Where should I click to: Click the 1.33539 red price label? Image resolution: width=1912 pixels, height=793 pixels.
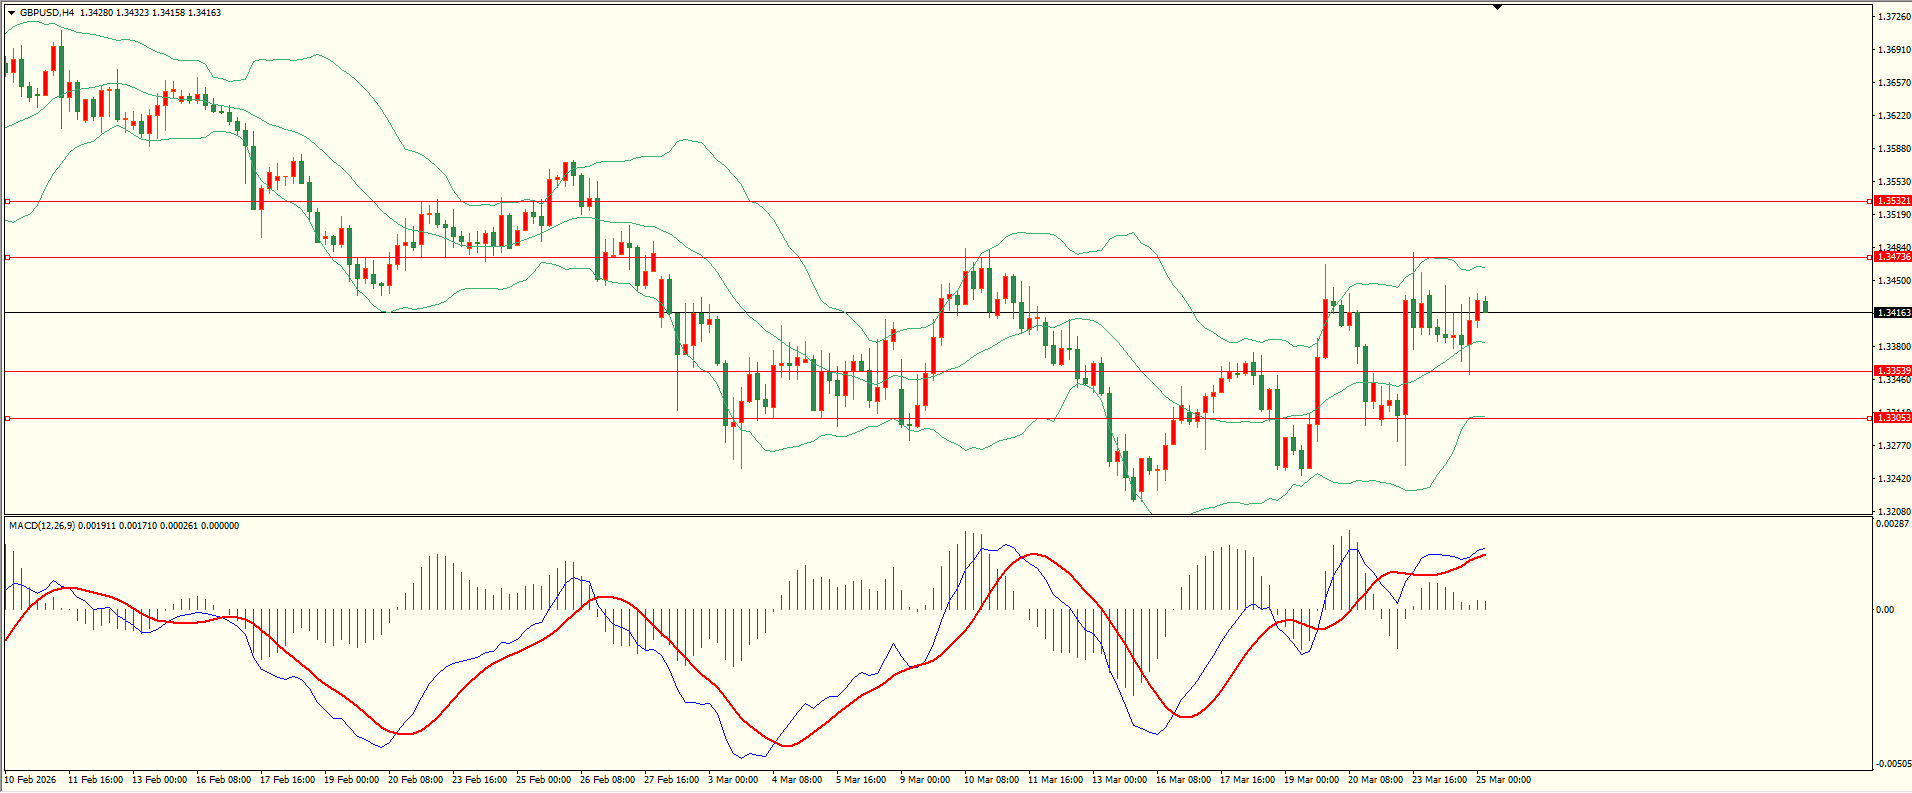1893,371
